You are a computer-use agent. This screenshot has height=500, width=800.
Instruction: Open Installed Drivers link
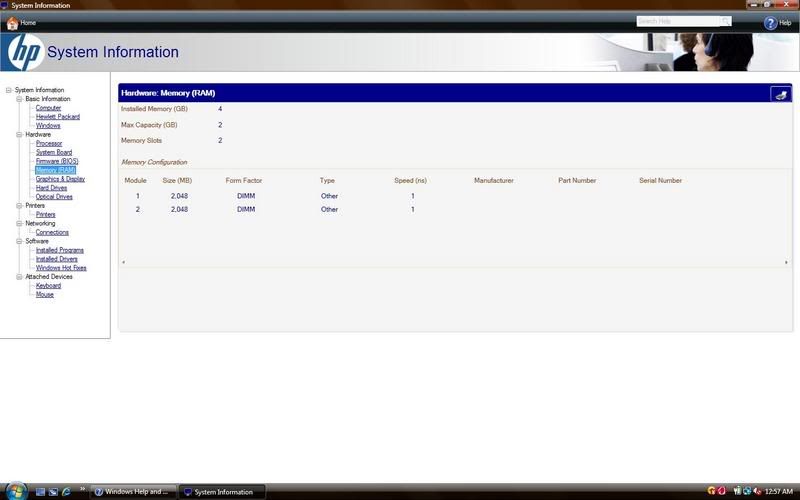pyautogui.click(x=57, y=259)
